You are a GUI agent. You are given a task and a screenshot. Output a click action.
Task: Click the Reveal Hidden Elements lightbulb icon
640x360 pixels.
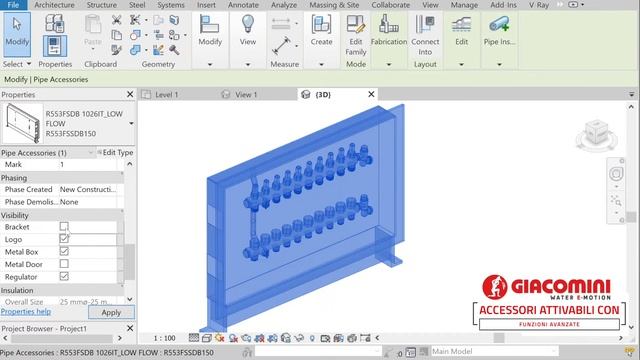tap(312, 338)
